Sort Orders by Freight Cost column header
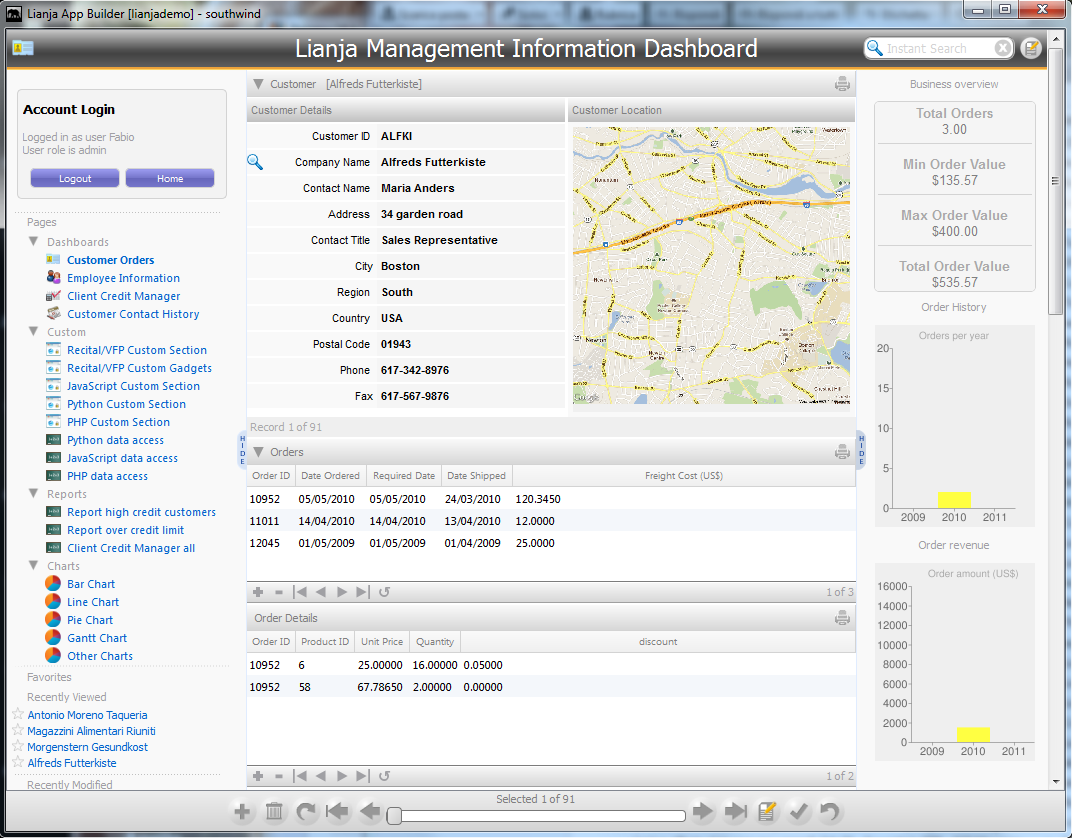 pyautogui.click(x=684, y=476)
